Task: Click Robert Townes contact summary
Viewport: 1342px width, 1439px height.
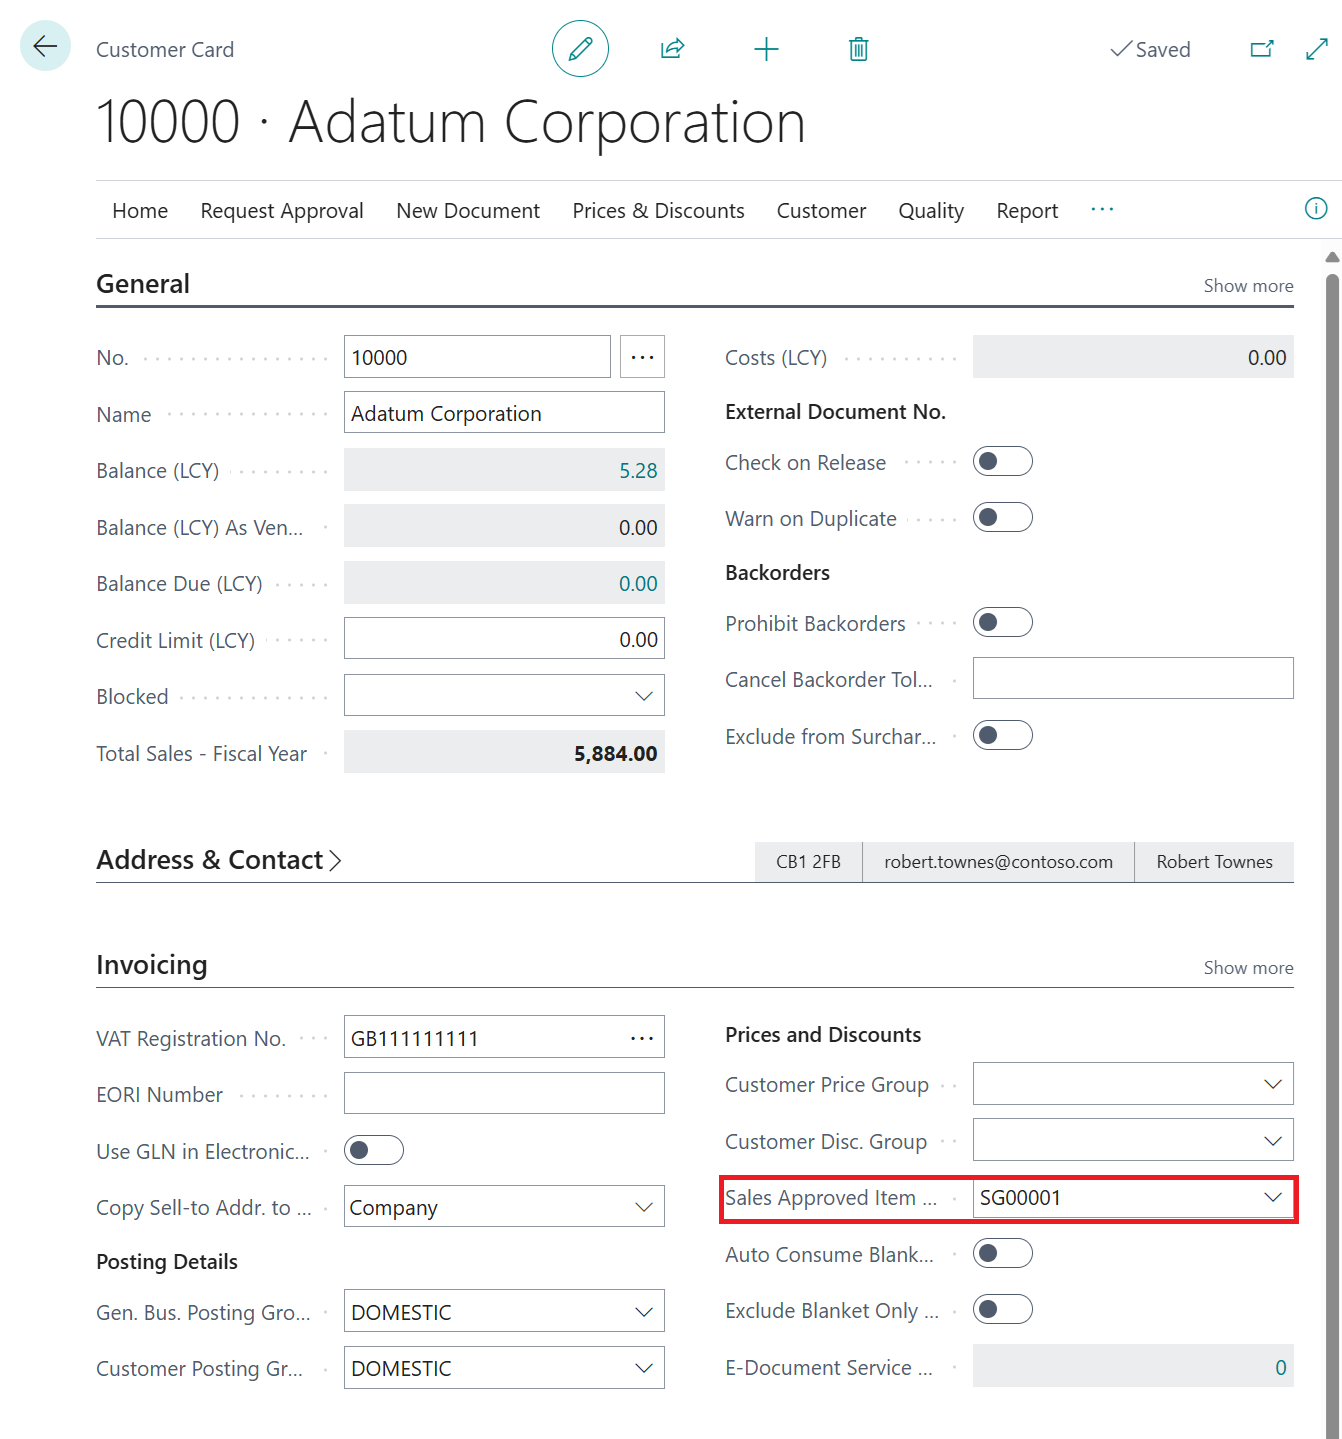Action: click(1214, 862)
